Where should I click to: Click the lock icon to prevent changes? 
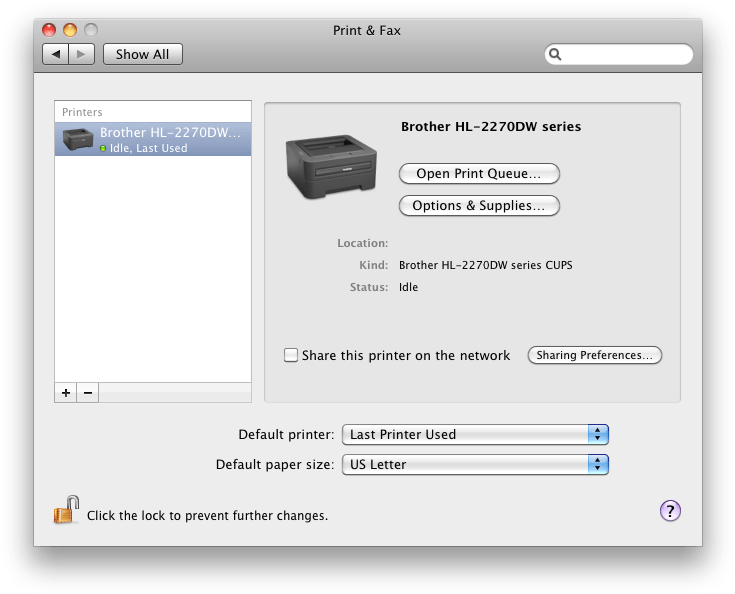(x=65, y=511)
